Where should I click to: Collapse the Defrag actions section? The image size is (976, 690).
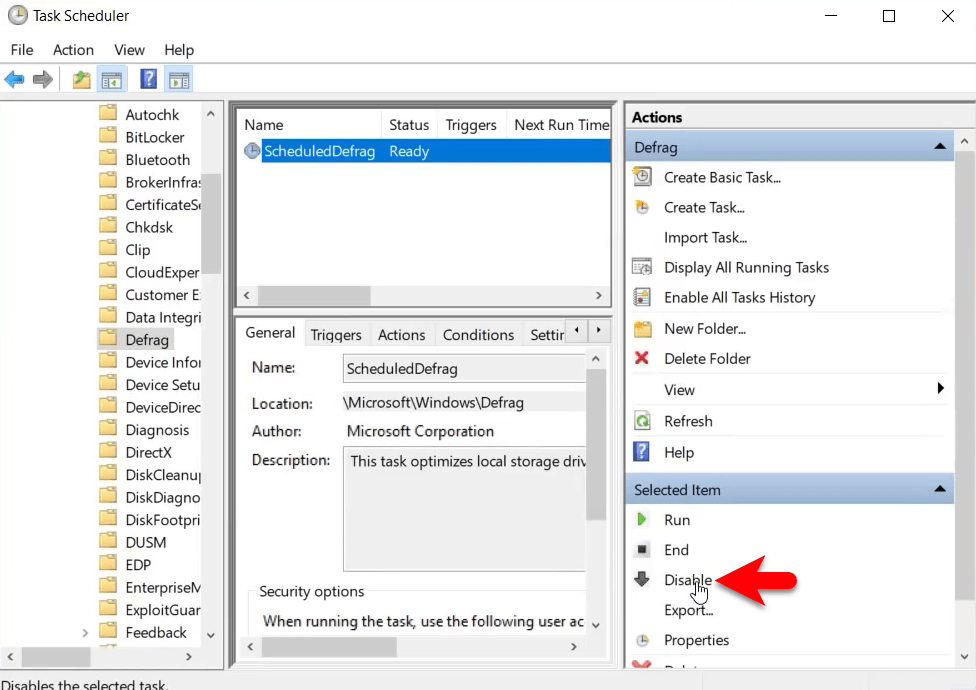(940, 147)
